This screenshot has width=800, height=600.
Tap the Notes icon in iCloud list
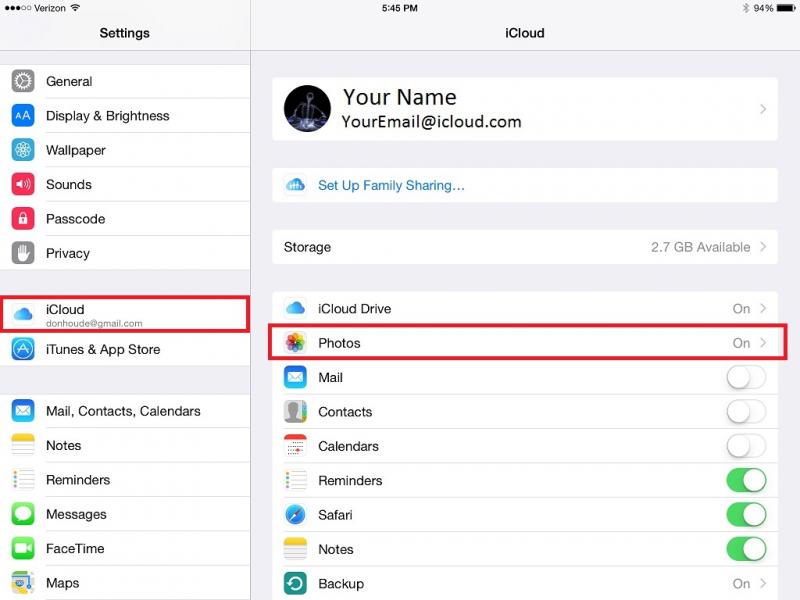[295, 549]
